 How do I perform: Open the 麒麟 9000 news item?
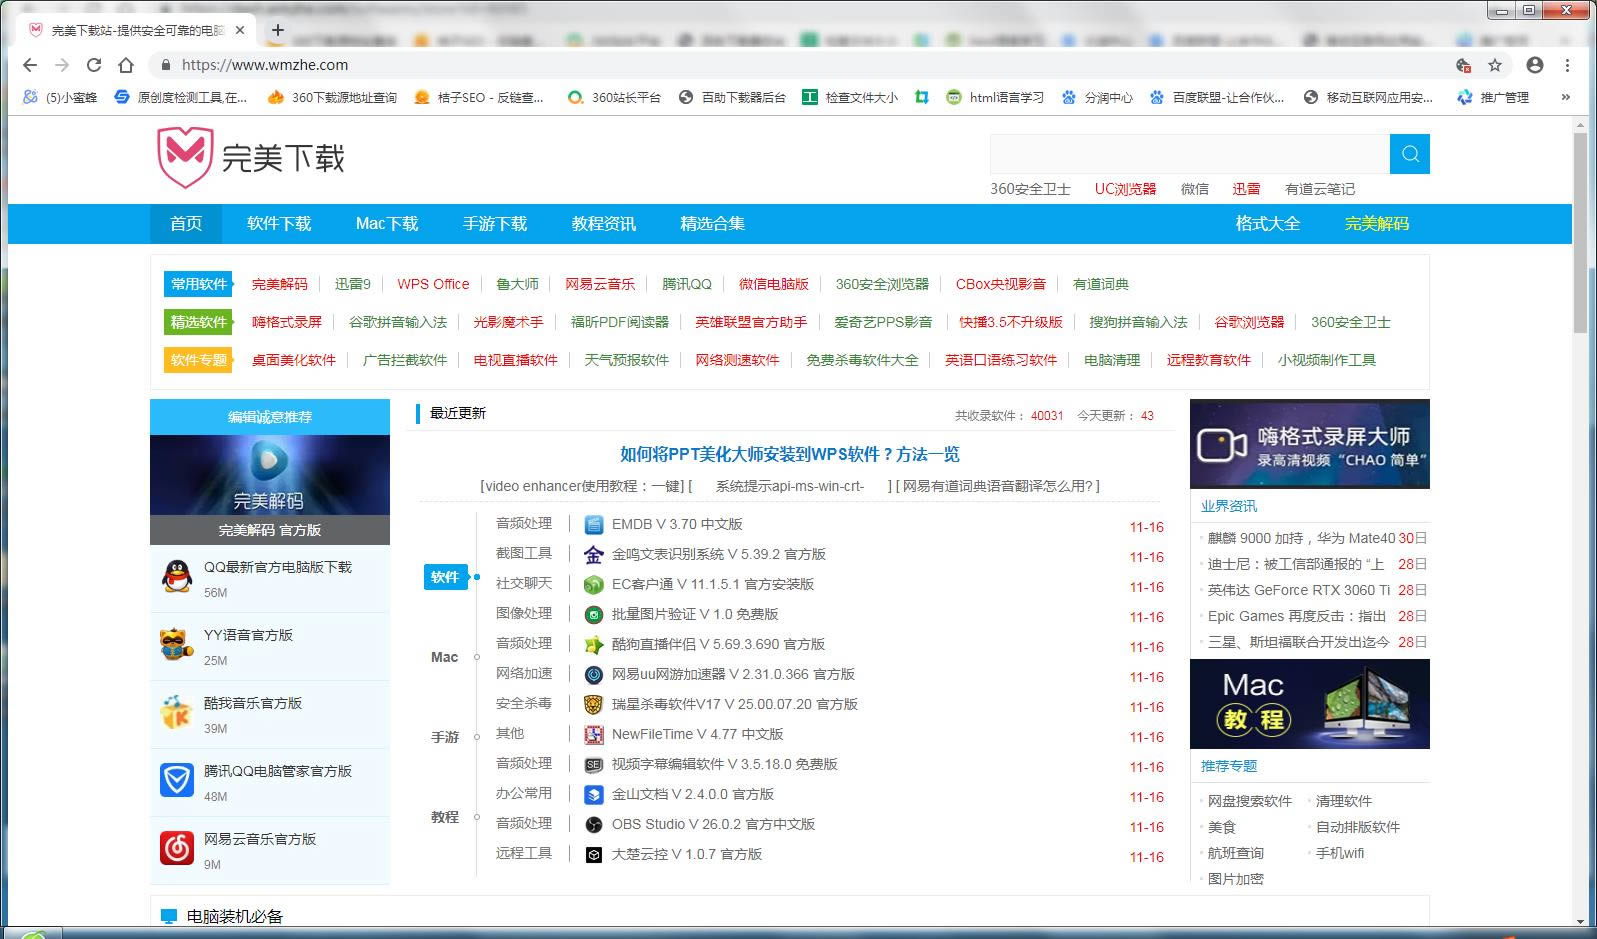pos(1301,538)
